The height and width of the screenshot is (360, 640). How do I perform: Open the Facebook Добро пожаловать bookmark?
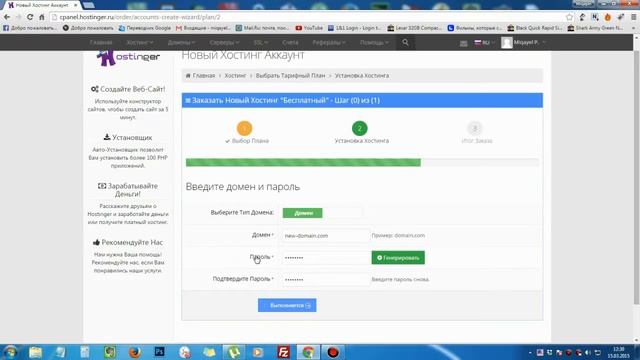pos(30,28)
